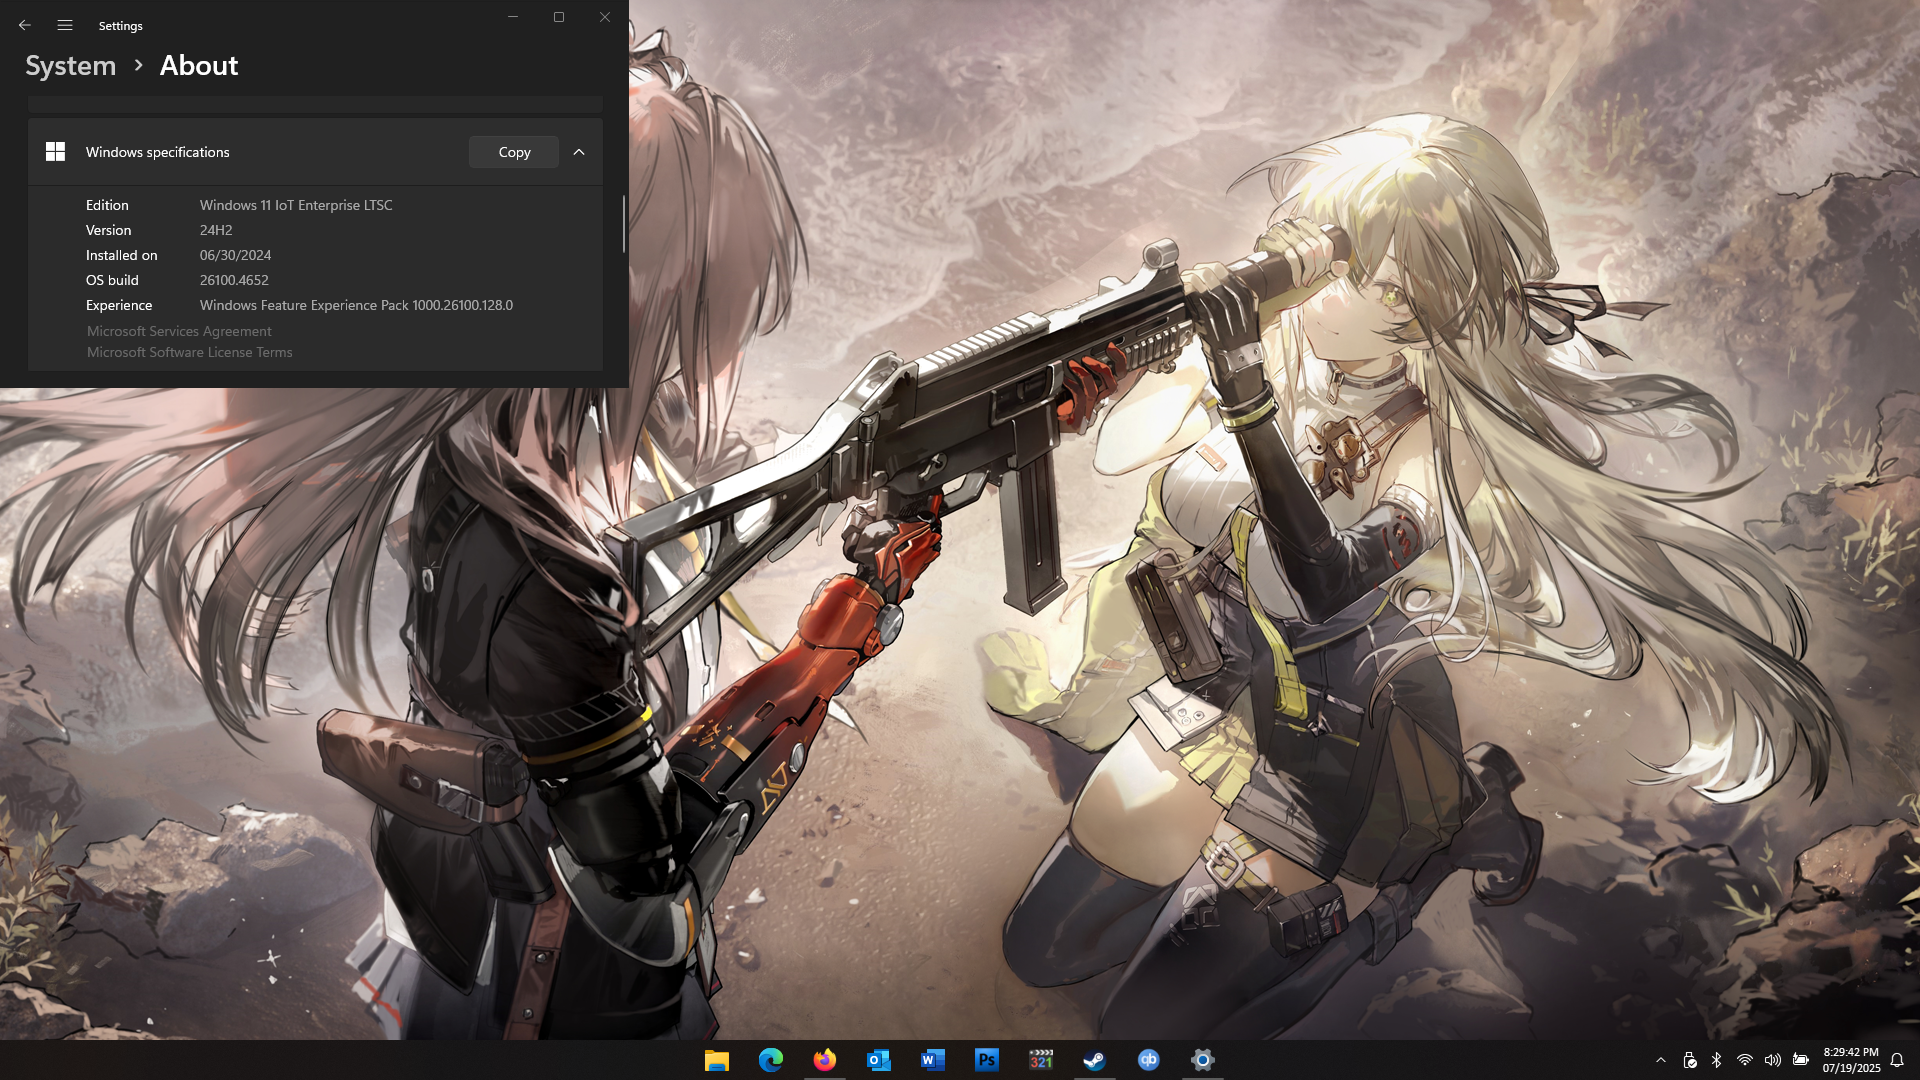Viewport: 1920px width, 1080px height.
Task: Select the Windows 11 IoT Enterprise LTSC text
Action: 296,205
